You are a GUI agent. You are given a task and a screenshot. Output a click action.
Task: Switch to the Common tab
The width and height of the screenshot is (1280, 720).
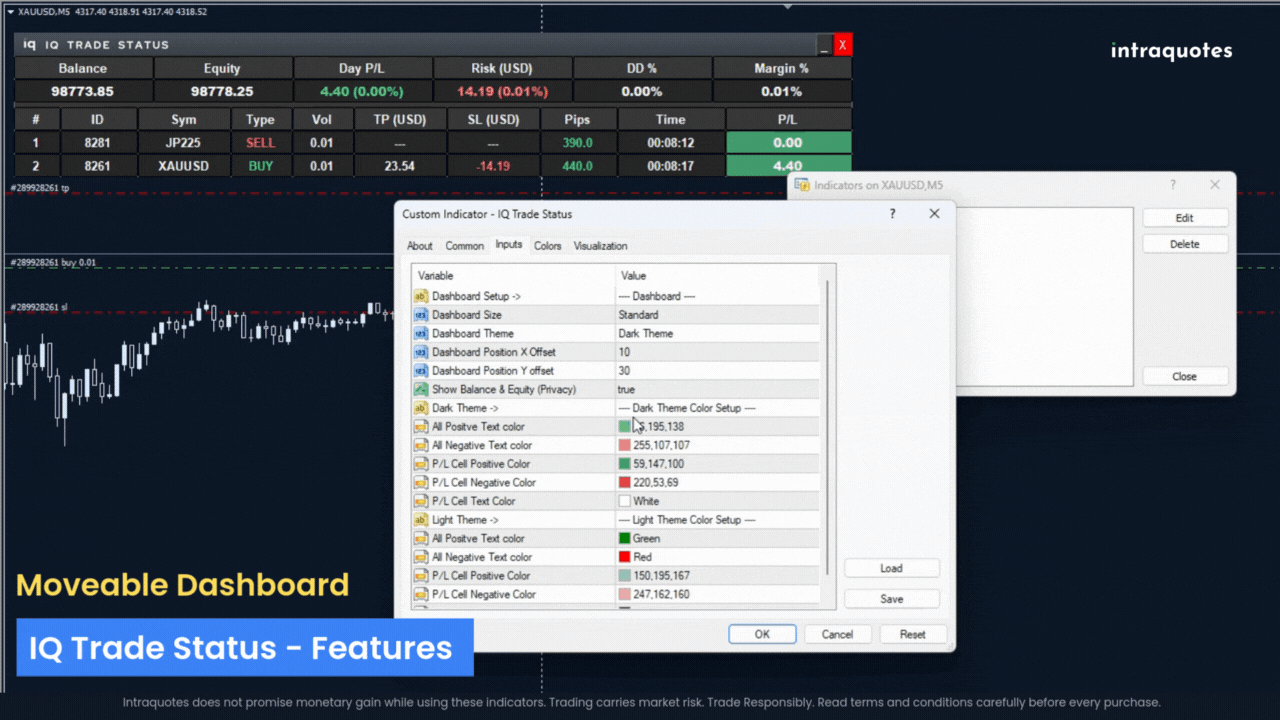click(x=465, y=246)
